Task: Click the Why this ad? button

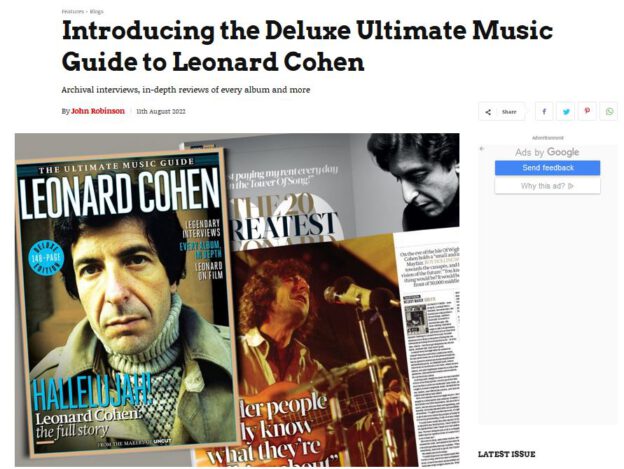Action: (x=548, y=186)
